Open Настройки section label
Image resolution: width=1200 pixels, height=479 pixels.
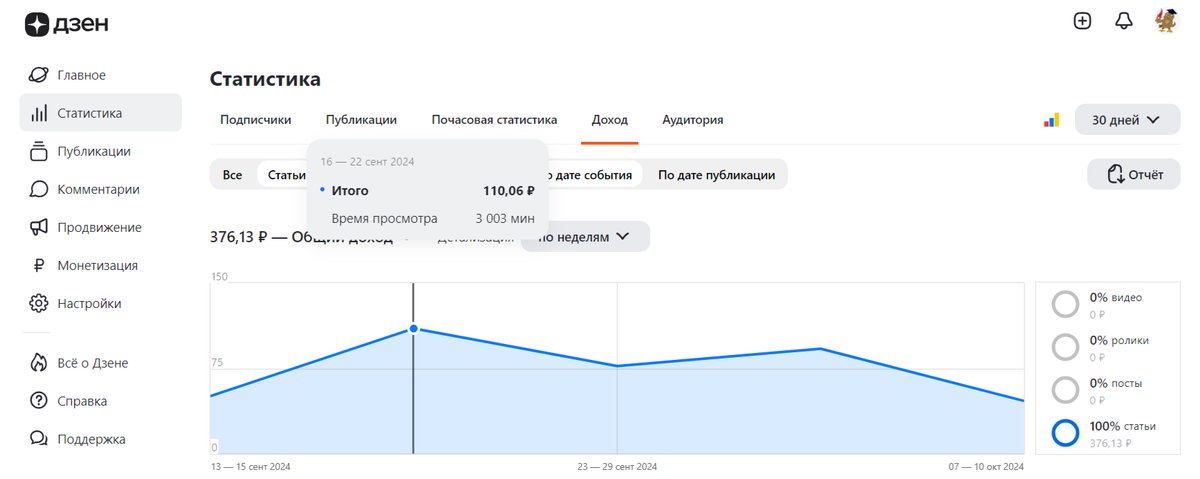89,303
